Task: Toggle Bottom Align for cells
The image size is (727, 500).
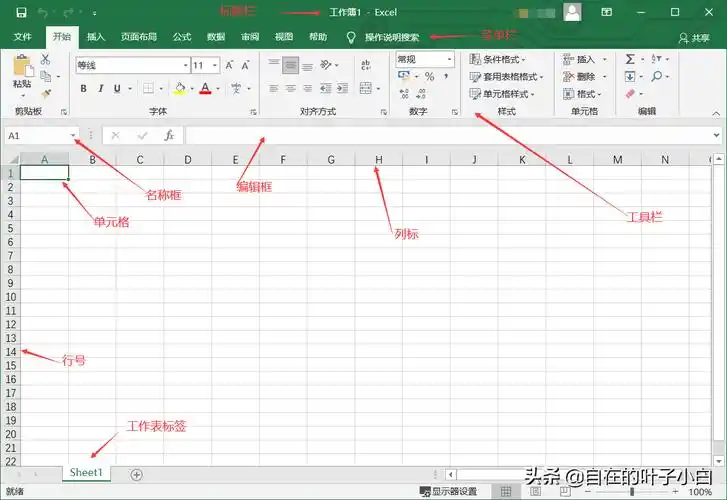Action: (x=307, y=65)
